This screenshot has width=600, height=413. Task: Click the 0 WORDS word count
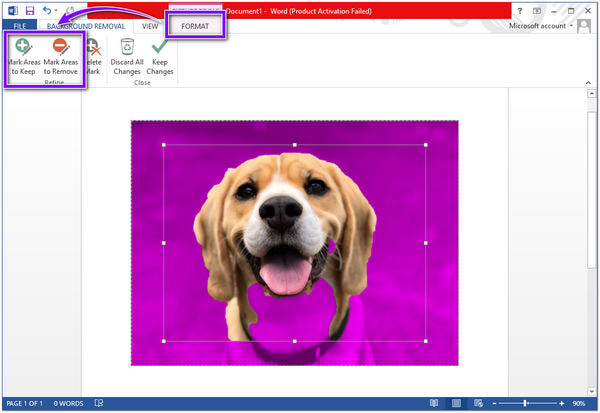click(x=68, y=403)
